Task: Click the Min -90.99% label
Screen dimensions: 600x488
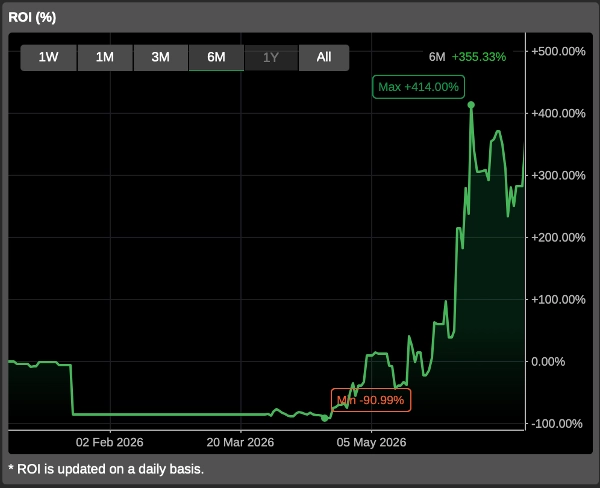Action: pyautogui.click(x=371, y=400)
